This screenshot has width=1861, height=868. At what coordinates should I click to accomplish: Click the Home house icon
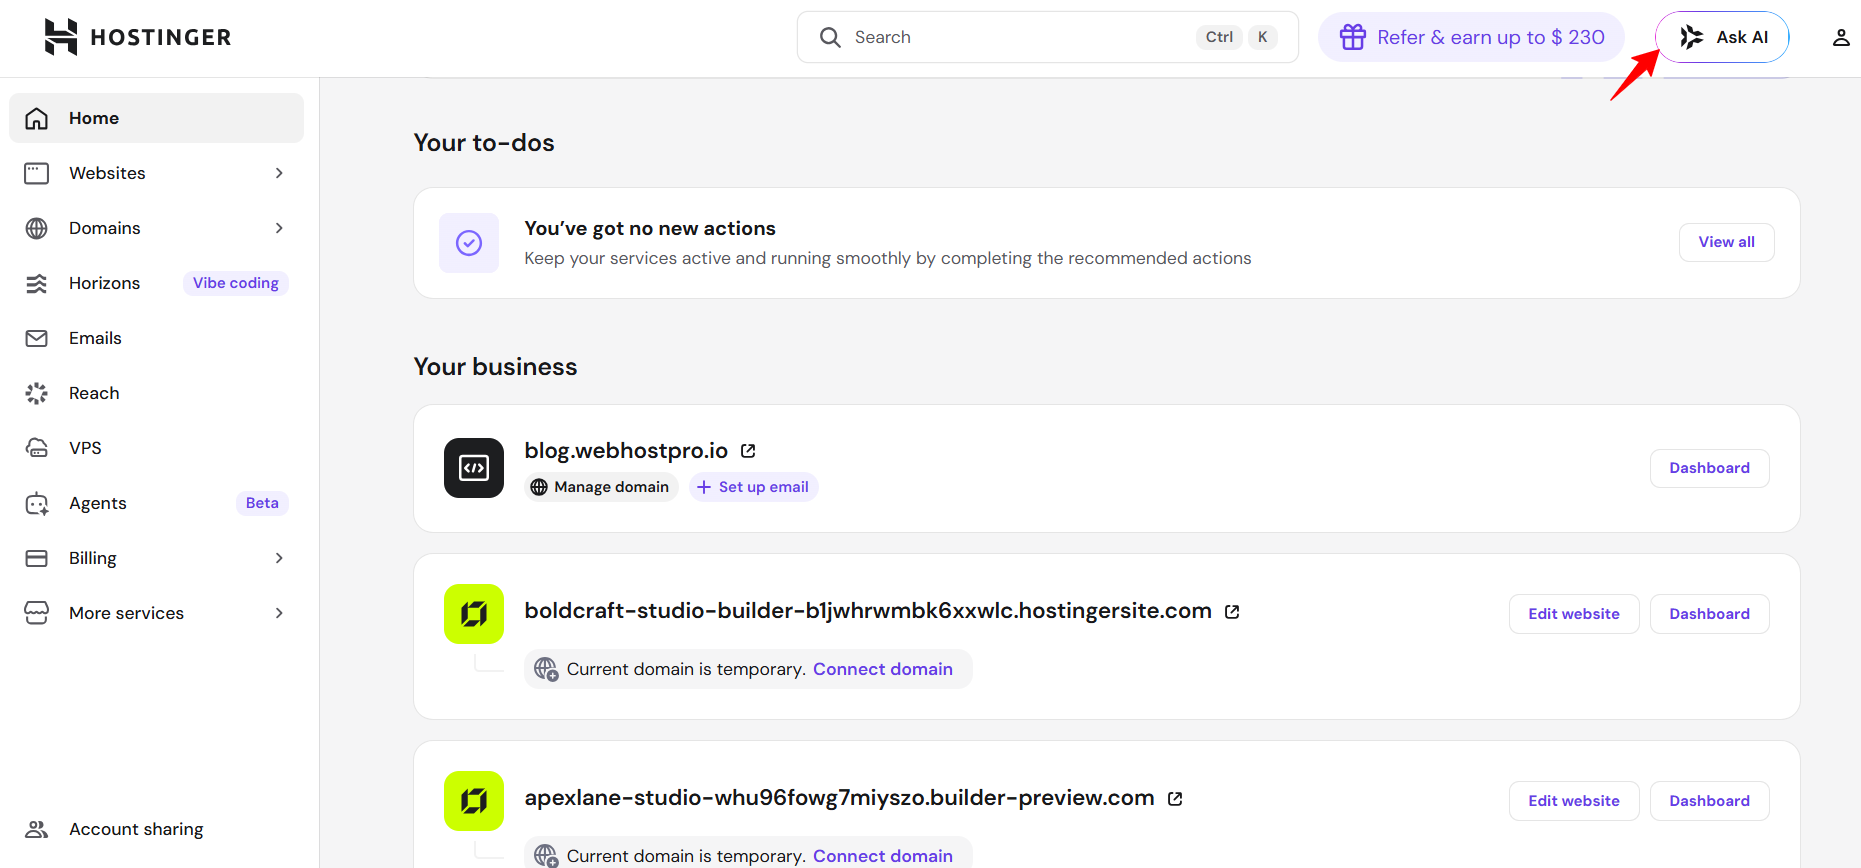click(37, 118)
